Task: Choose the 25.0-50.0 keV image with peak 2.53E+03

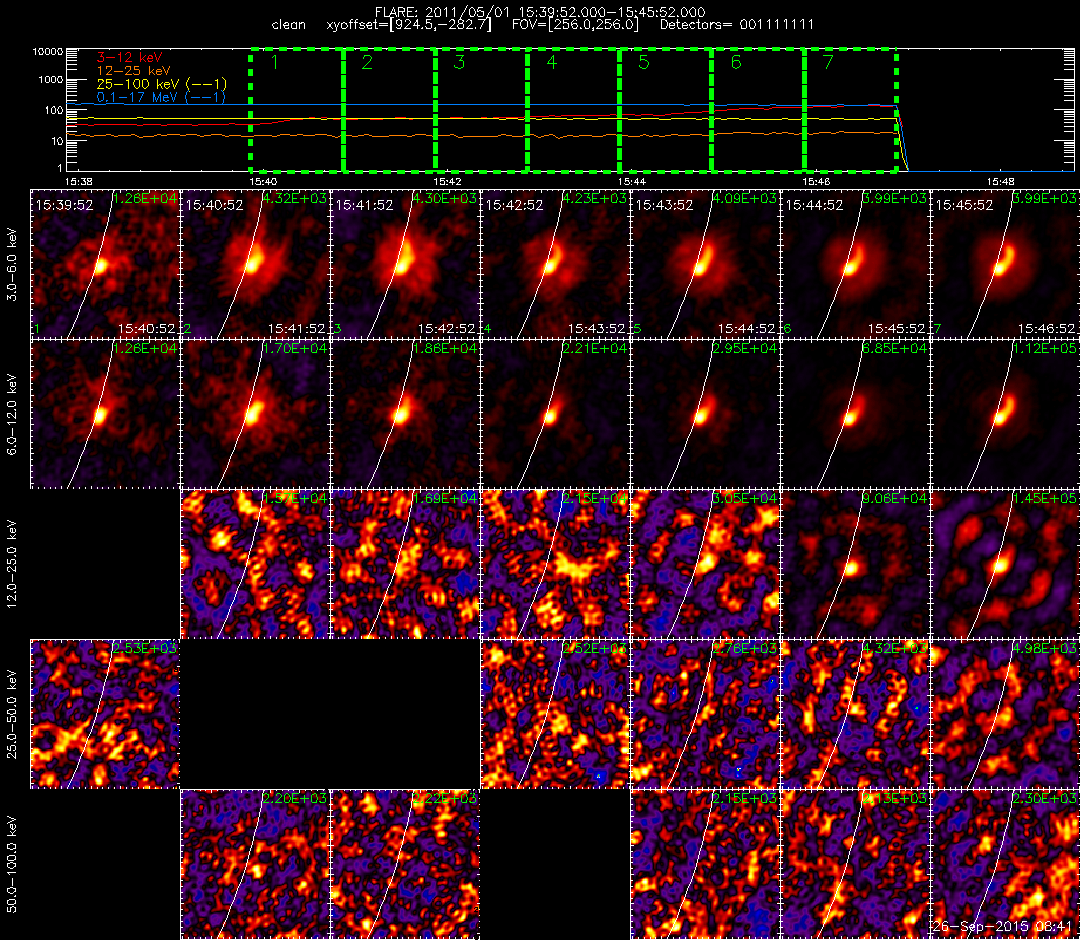Action: (105, 714)
